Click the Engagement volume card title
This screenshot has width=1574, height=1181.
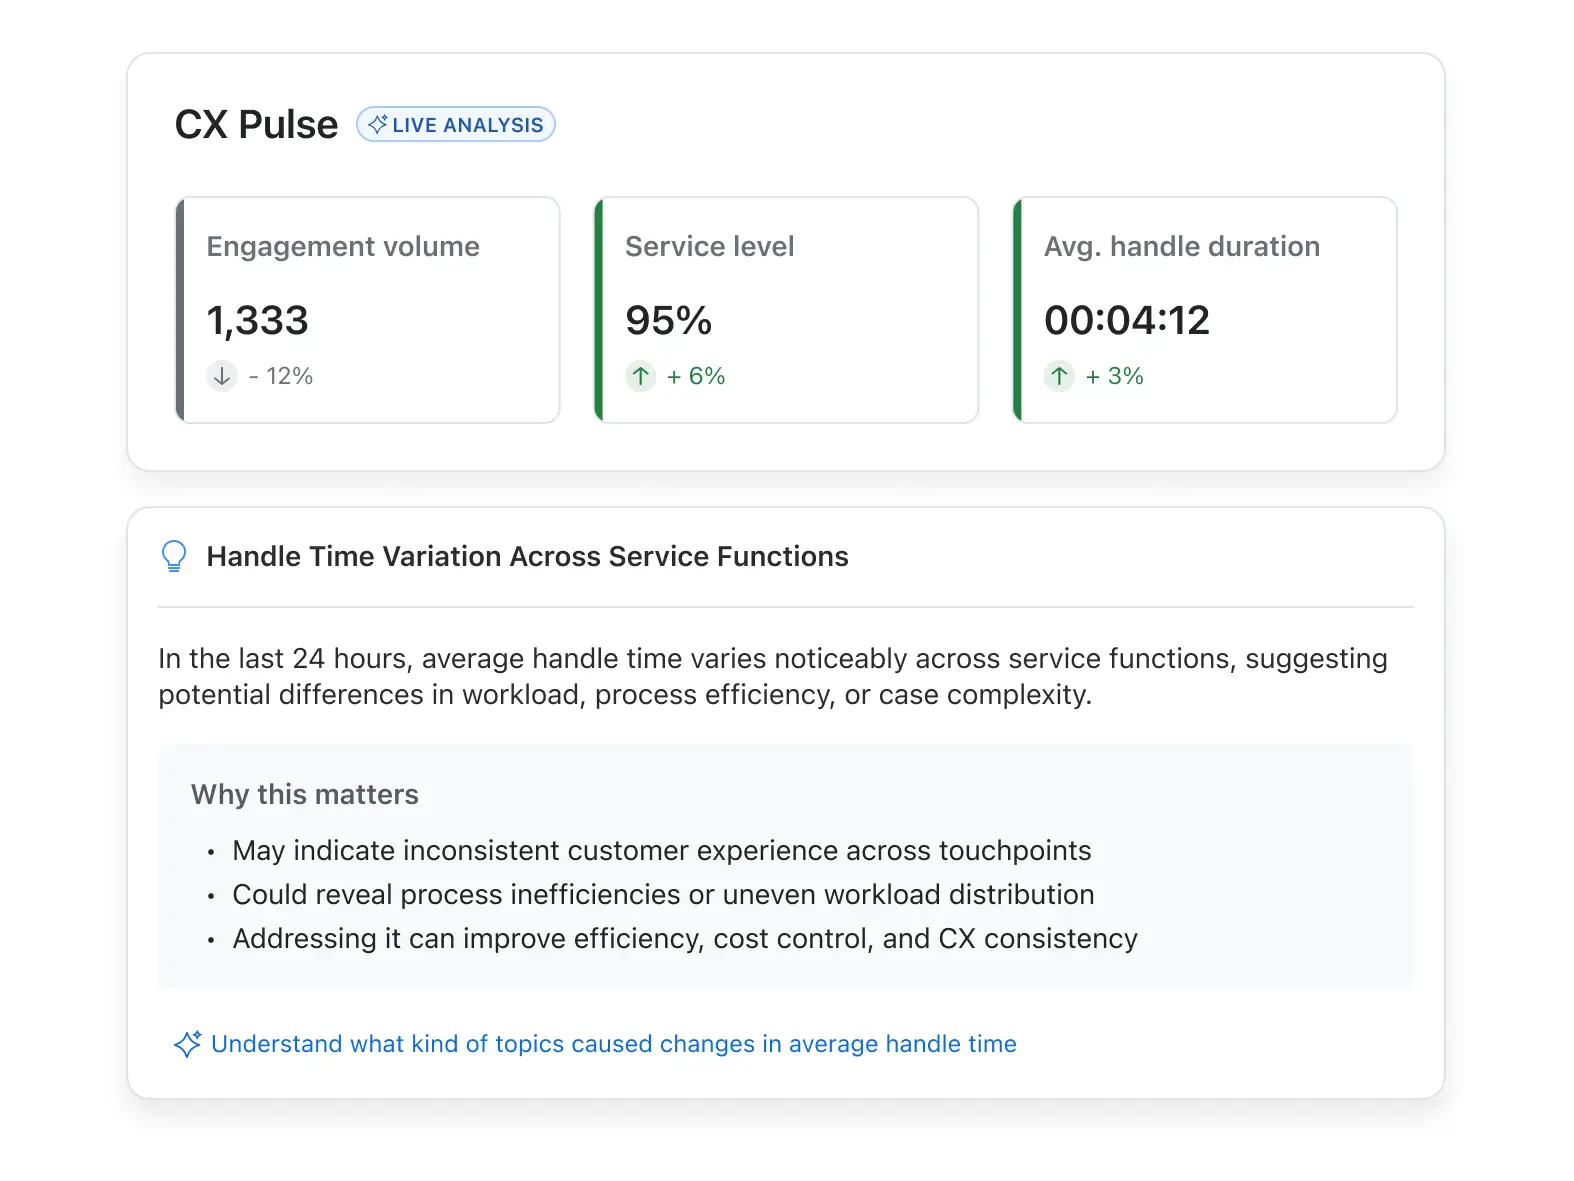coord(343,246)
